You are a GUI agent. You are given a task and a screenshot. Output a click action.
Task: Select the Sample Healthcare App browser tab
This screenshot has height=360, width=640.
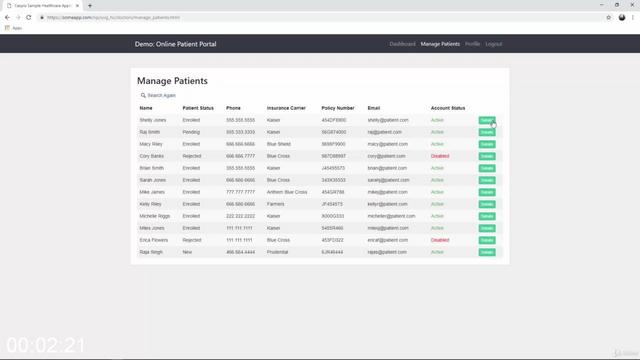coord(43,6)
